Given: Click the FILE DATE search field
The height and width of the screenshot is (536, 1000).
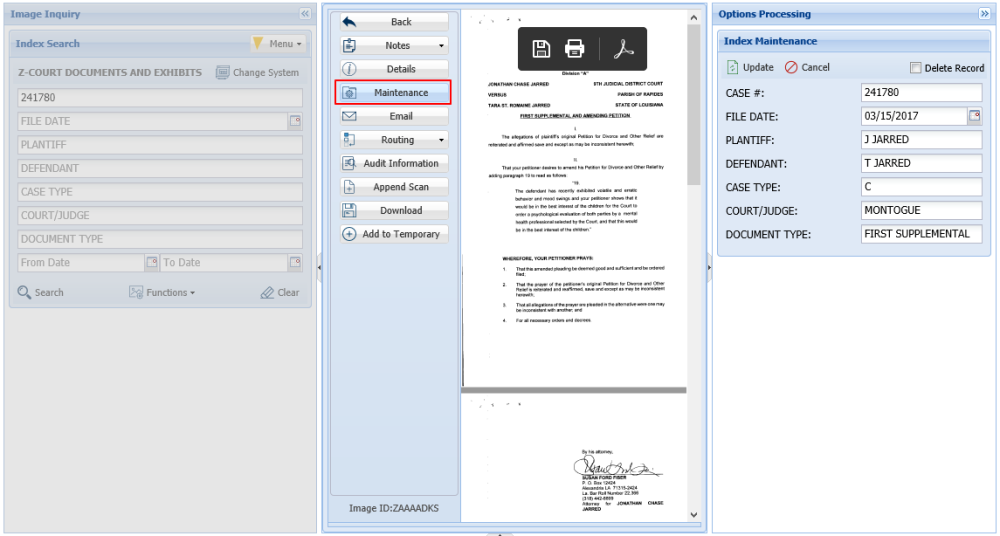Looking at the screenshot, I should click(x=152, y=121).
